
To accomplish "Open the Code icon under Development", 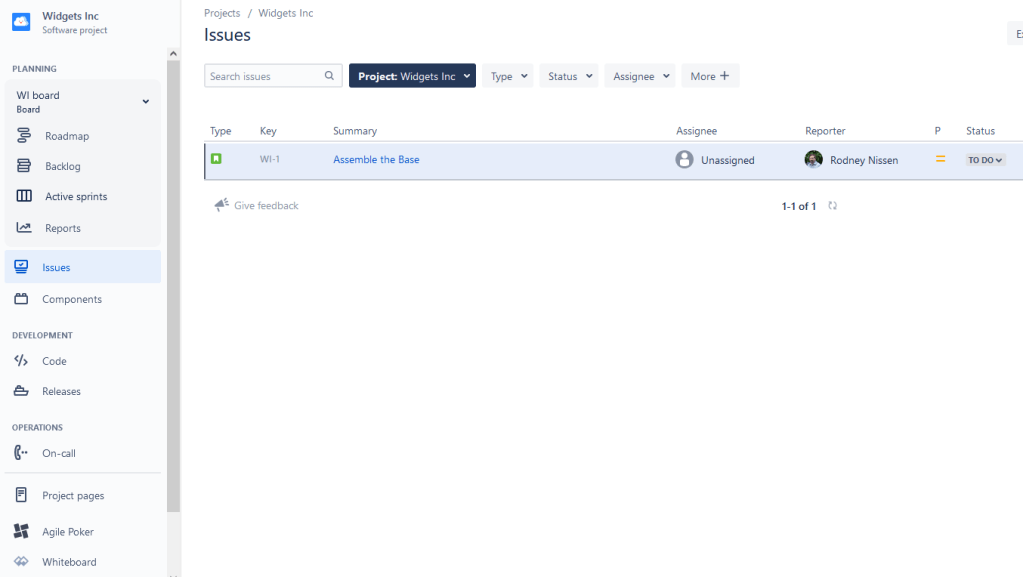I will point(21,361).
